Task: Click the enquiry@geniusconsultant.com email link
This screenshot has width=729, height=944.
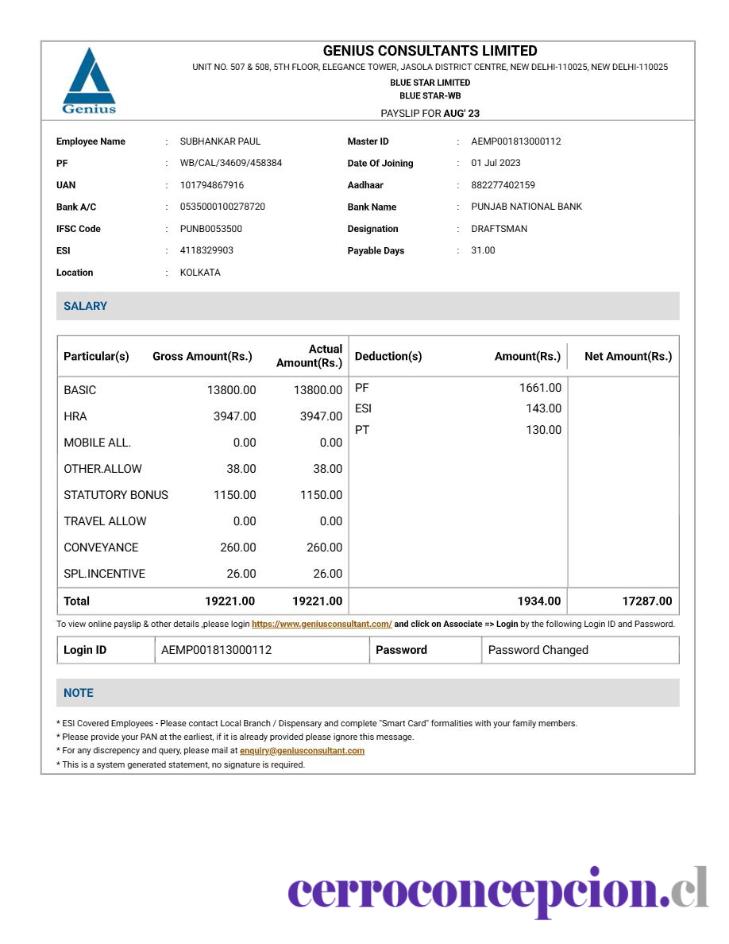Action: click(302, 751)
